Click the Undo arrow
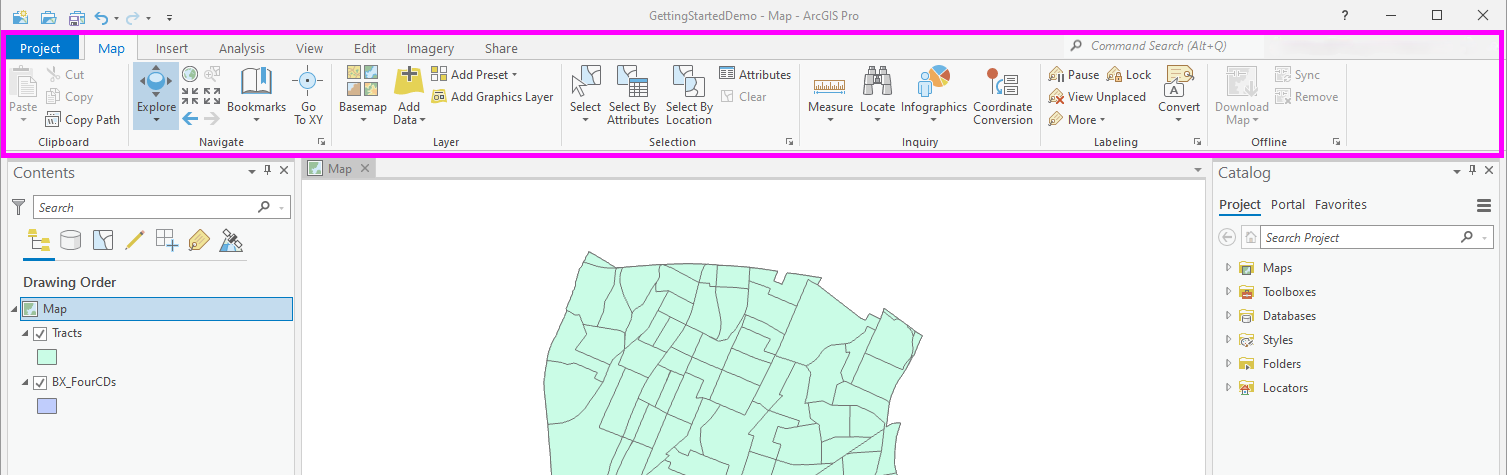This screenshot has width=1507, height=475. (x=101, y=17)
